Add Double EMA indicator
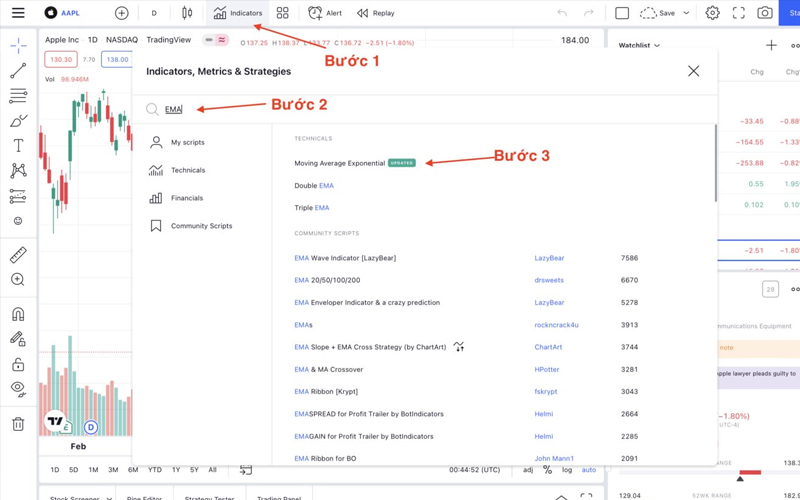This screenshot has height=500, width=800. [314, 186]
